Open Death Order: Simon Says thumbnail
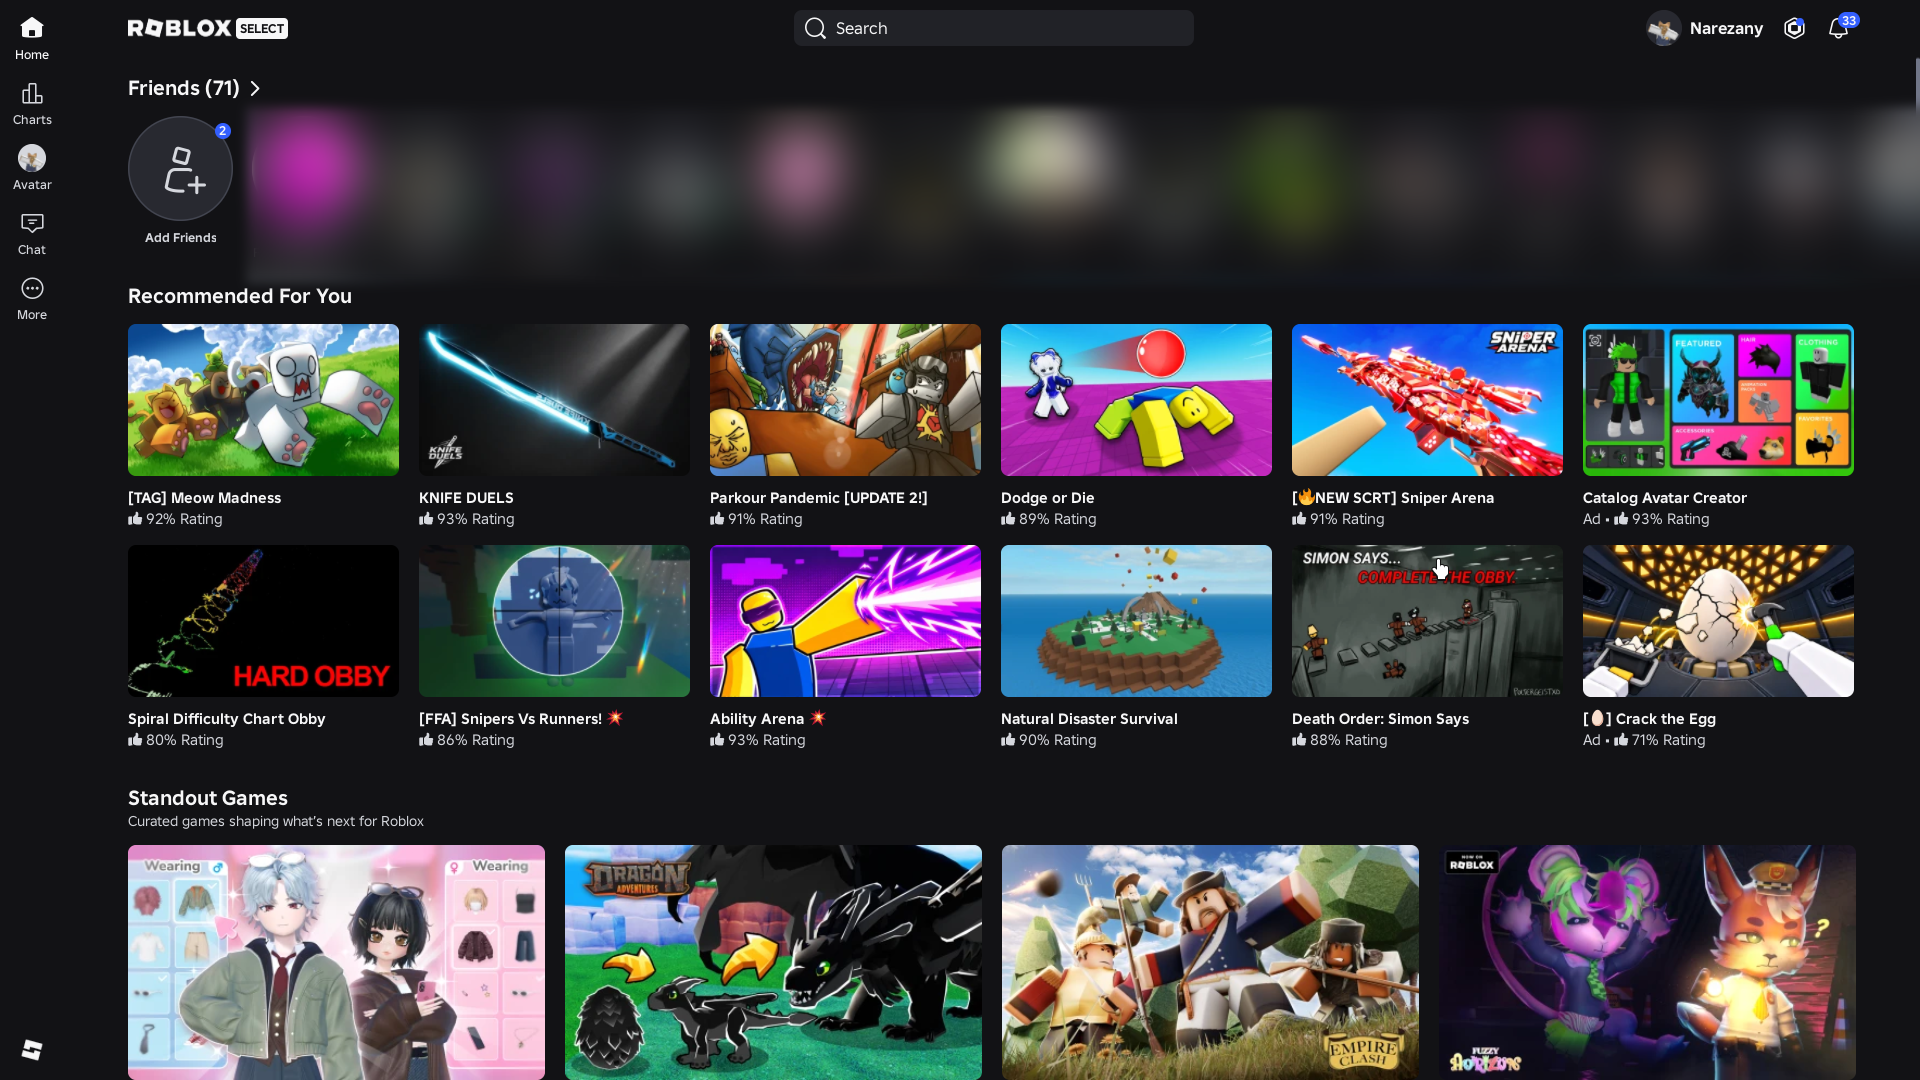Image resolution: width=1920 pixels, height=1080 pixels. pyautogui.click(x=1427, y=621)
